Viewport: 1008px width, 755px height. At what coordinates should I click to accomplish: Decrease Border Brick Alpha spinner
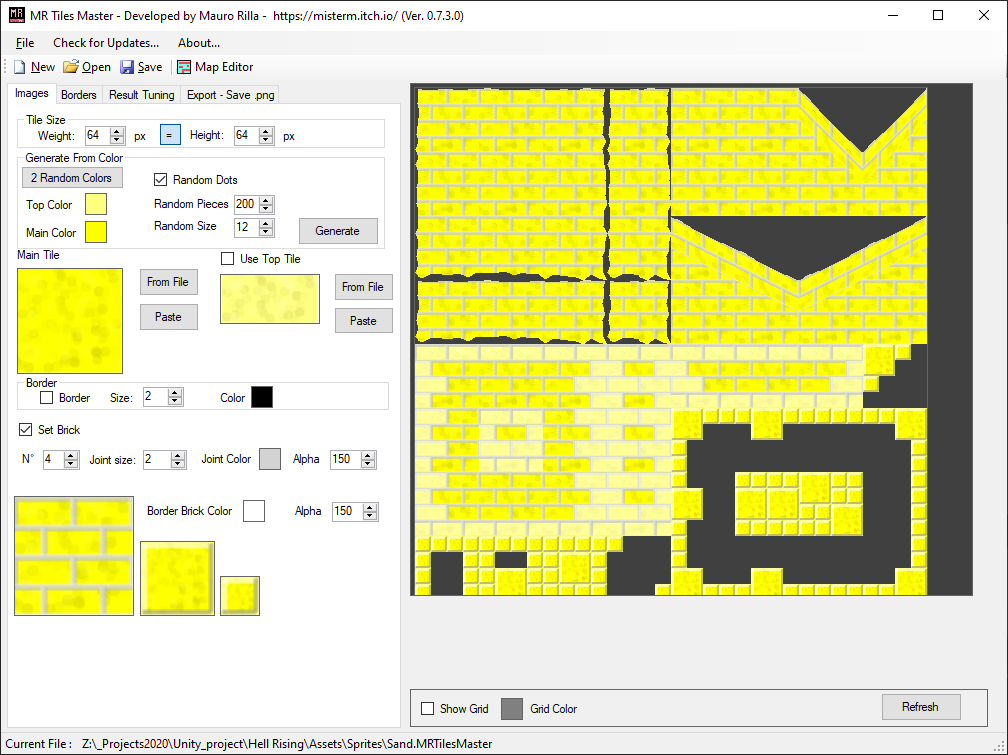370,516
